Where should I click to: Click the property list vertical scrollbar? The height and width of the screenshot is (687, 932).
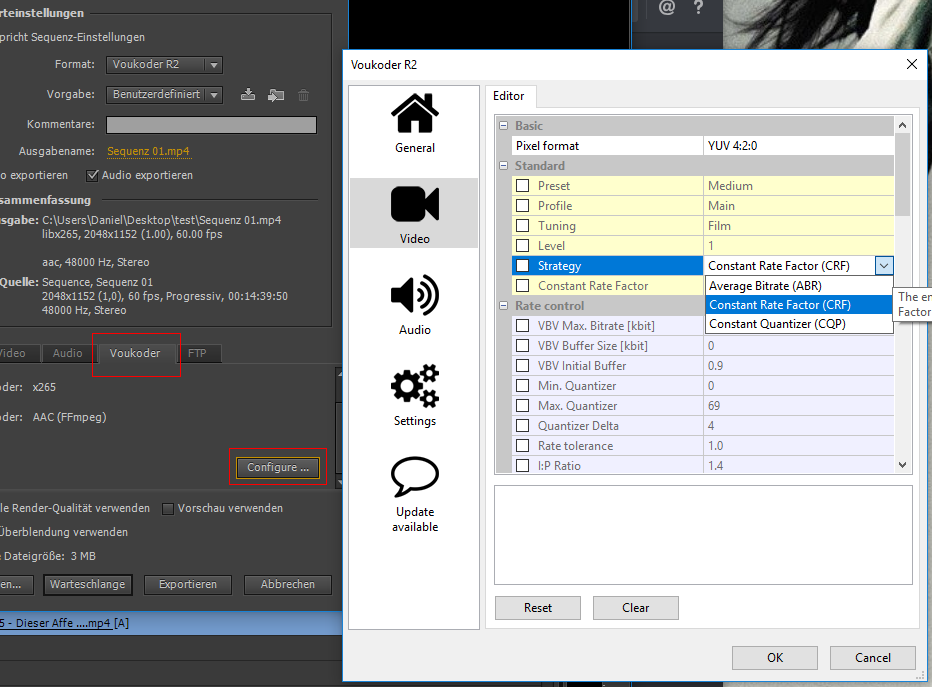pos(903,300)
